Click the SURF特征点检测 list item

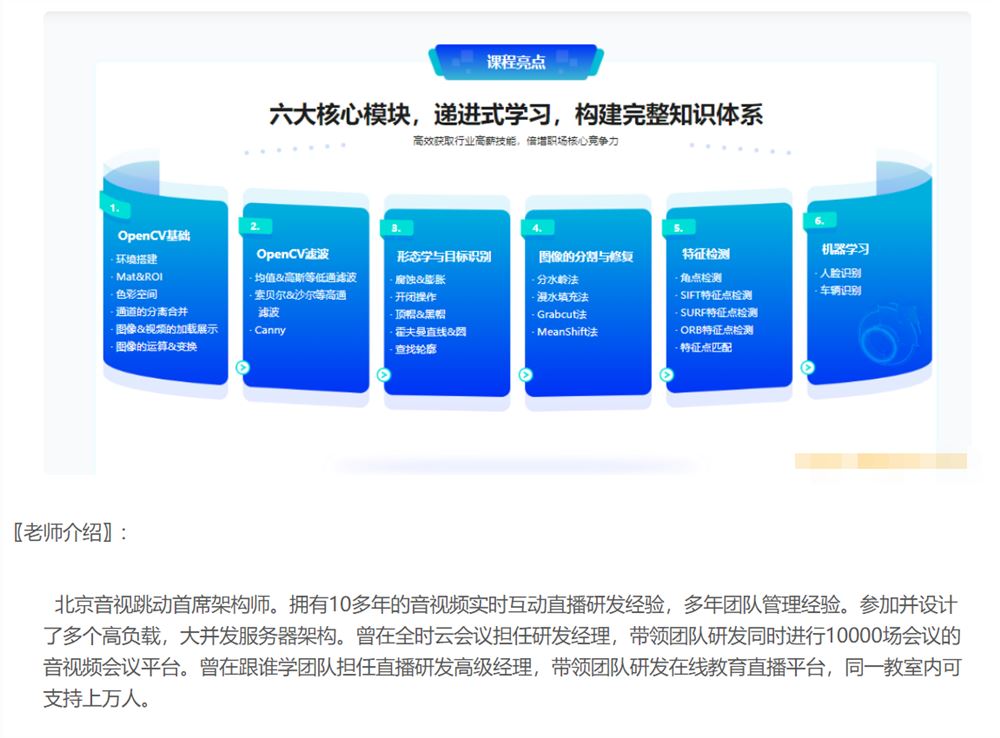click(719, 313)
